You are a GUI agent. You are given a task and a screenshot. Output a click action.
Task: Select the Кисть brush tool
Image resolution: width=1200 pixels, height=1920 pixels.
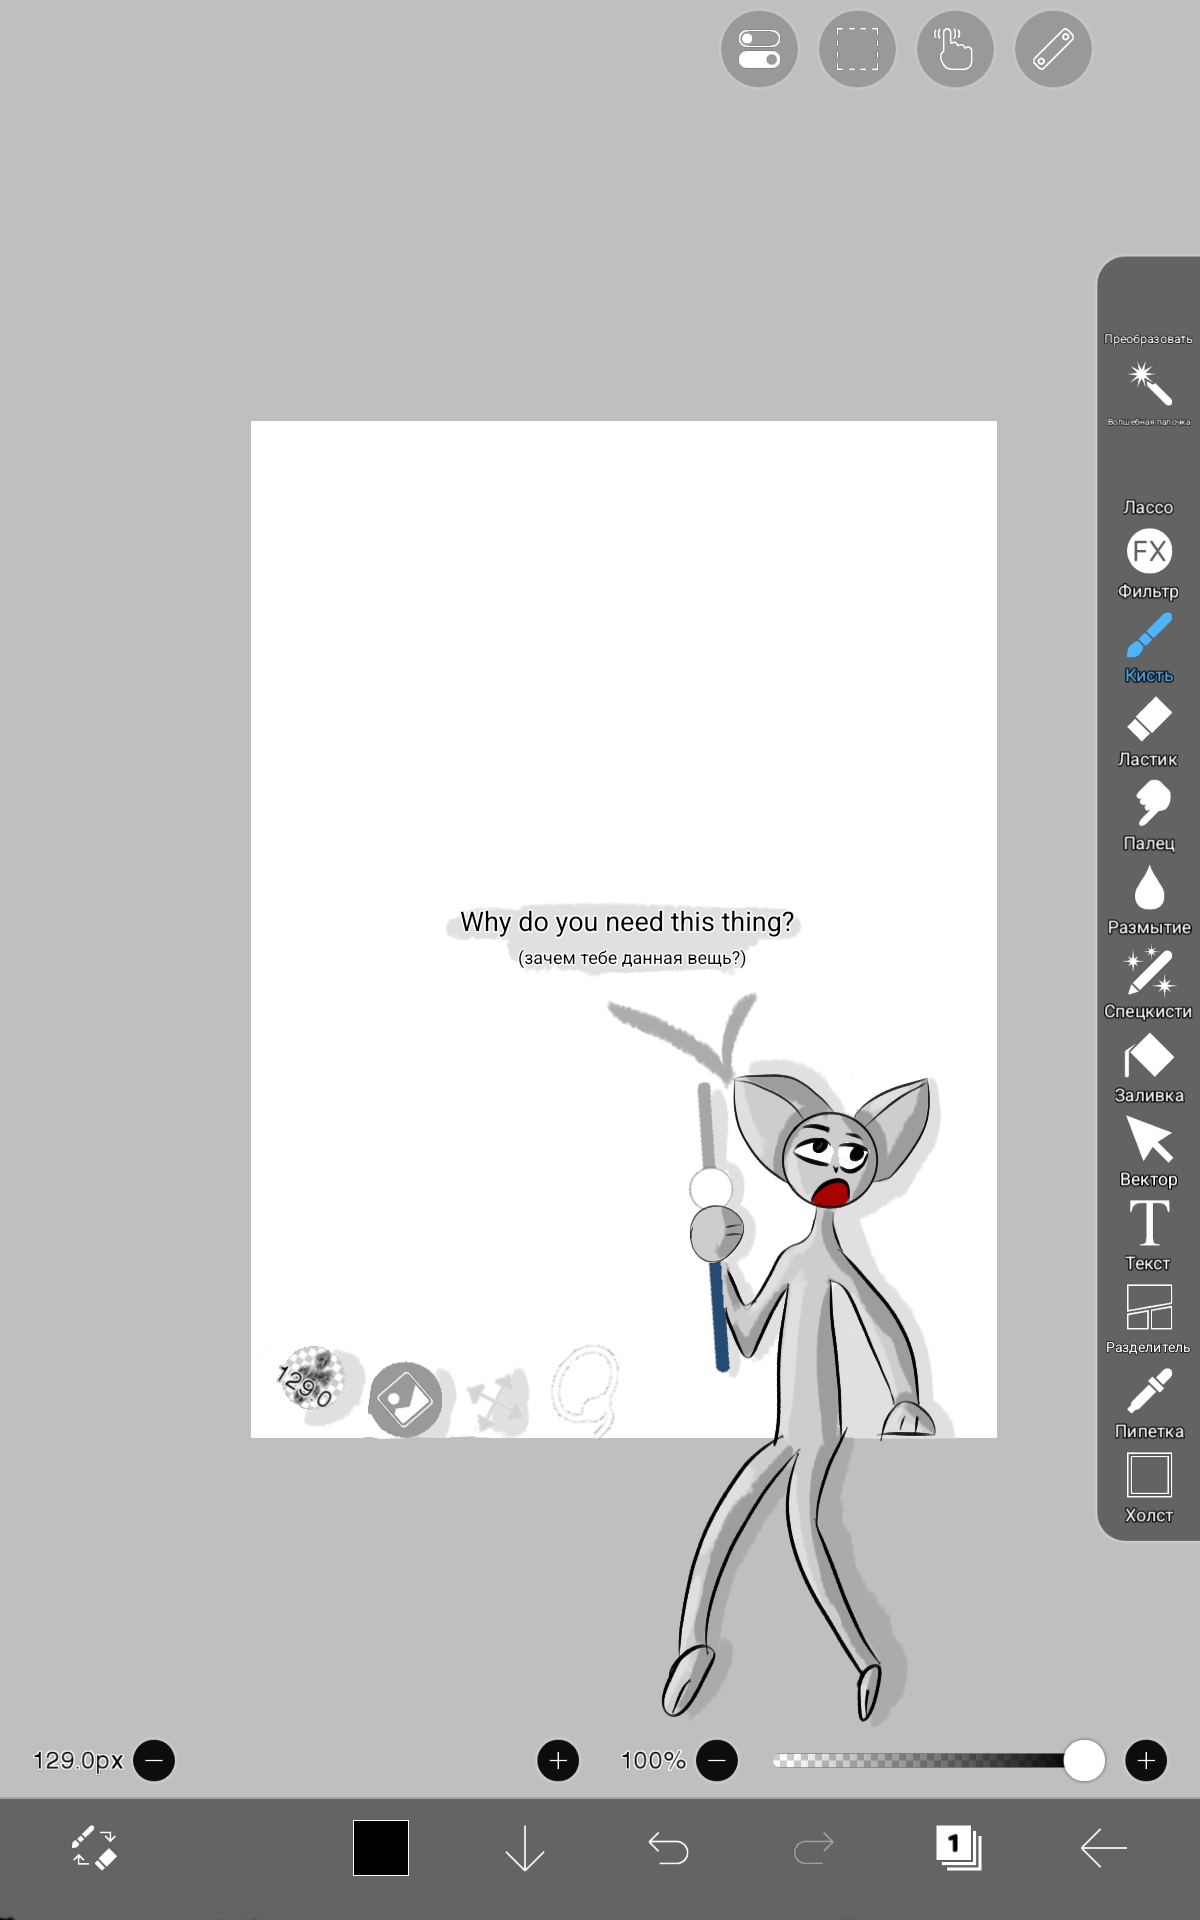point(1149,648)
